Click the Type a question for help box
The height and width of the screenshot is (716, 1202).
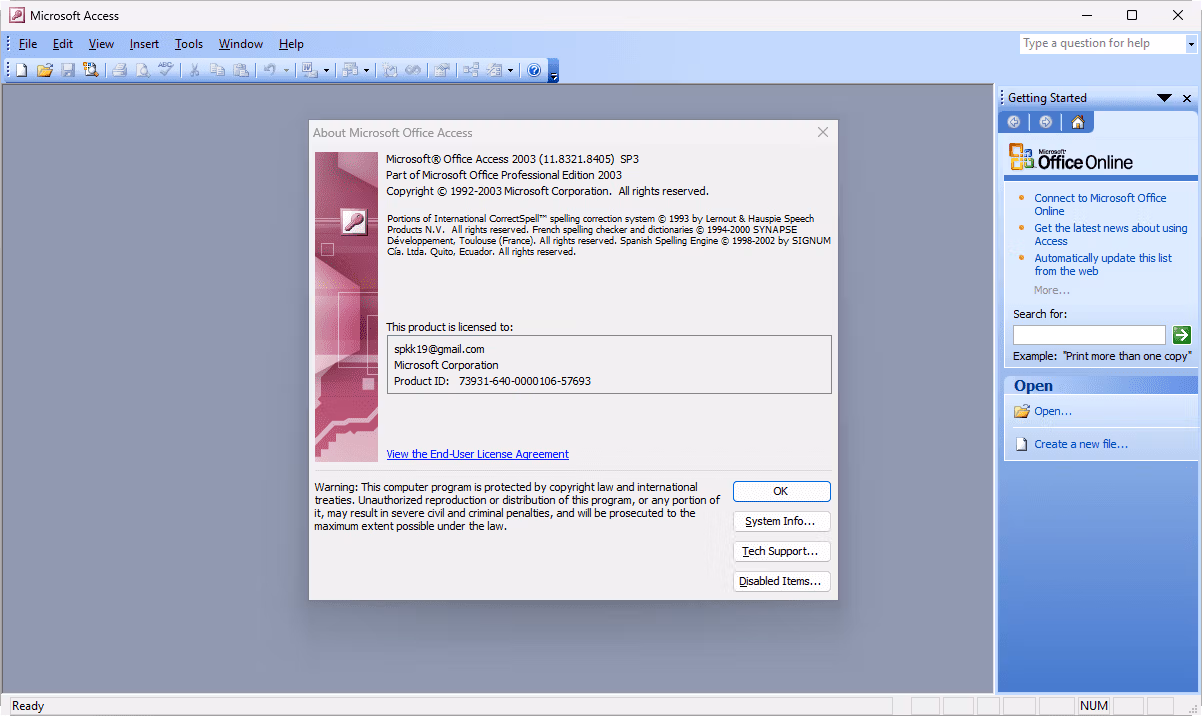point(1102,44)
